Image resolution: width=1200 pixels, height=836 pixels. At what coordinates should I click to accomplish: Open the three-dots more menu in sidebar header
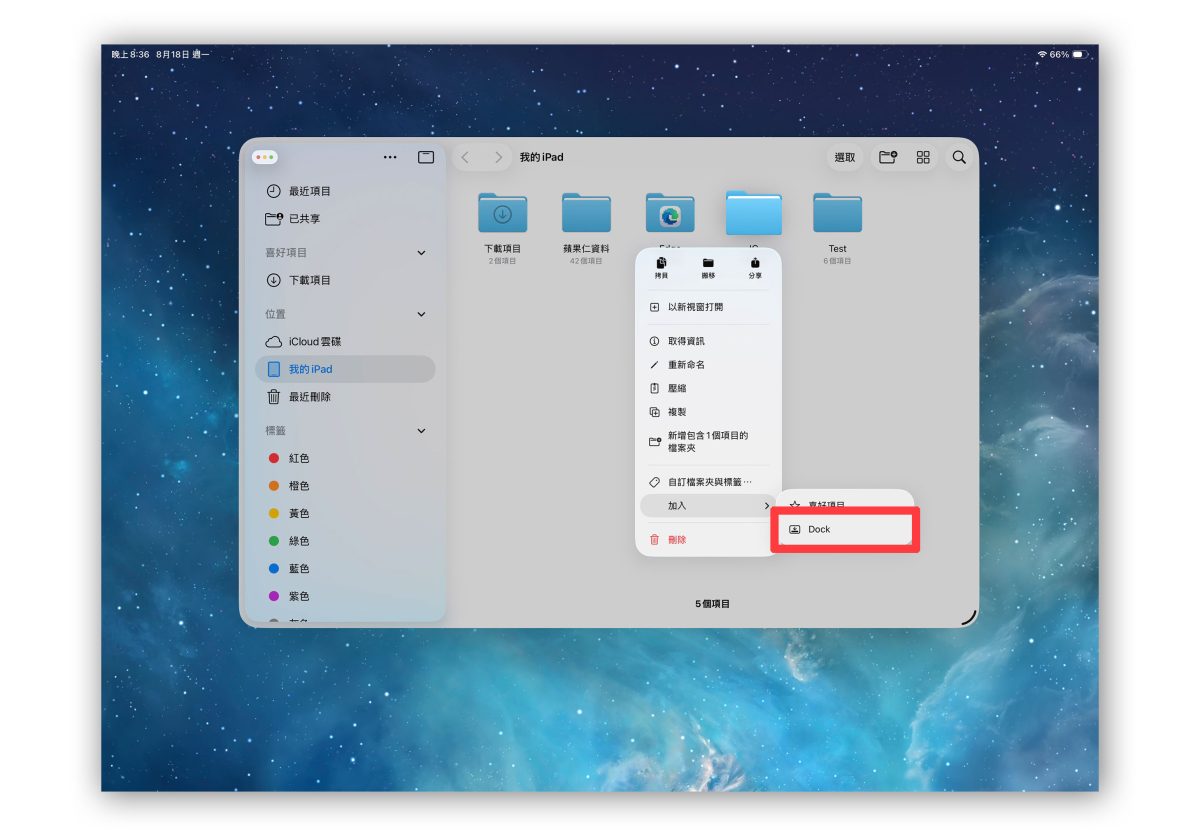coord(390,158)
